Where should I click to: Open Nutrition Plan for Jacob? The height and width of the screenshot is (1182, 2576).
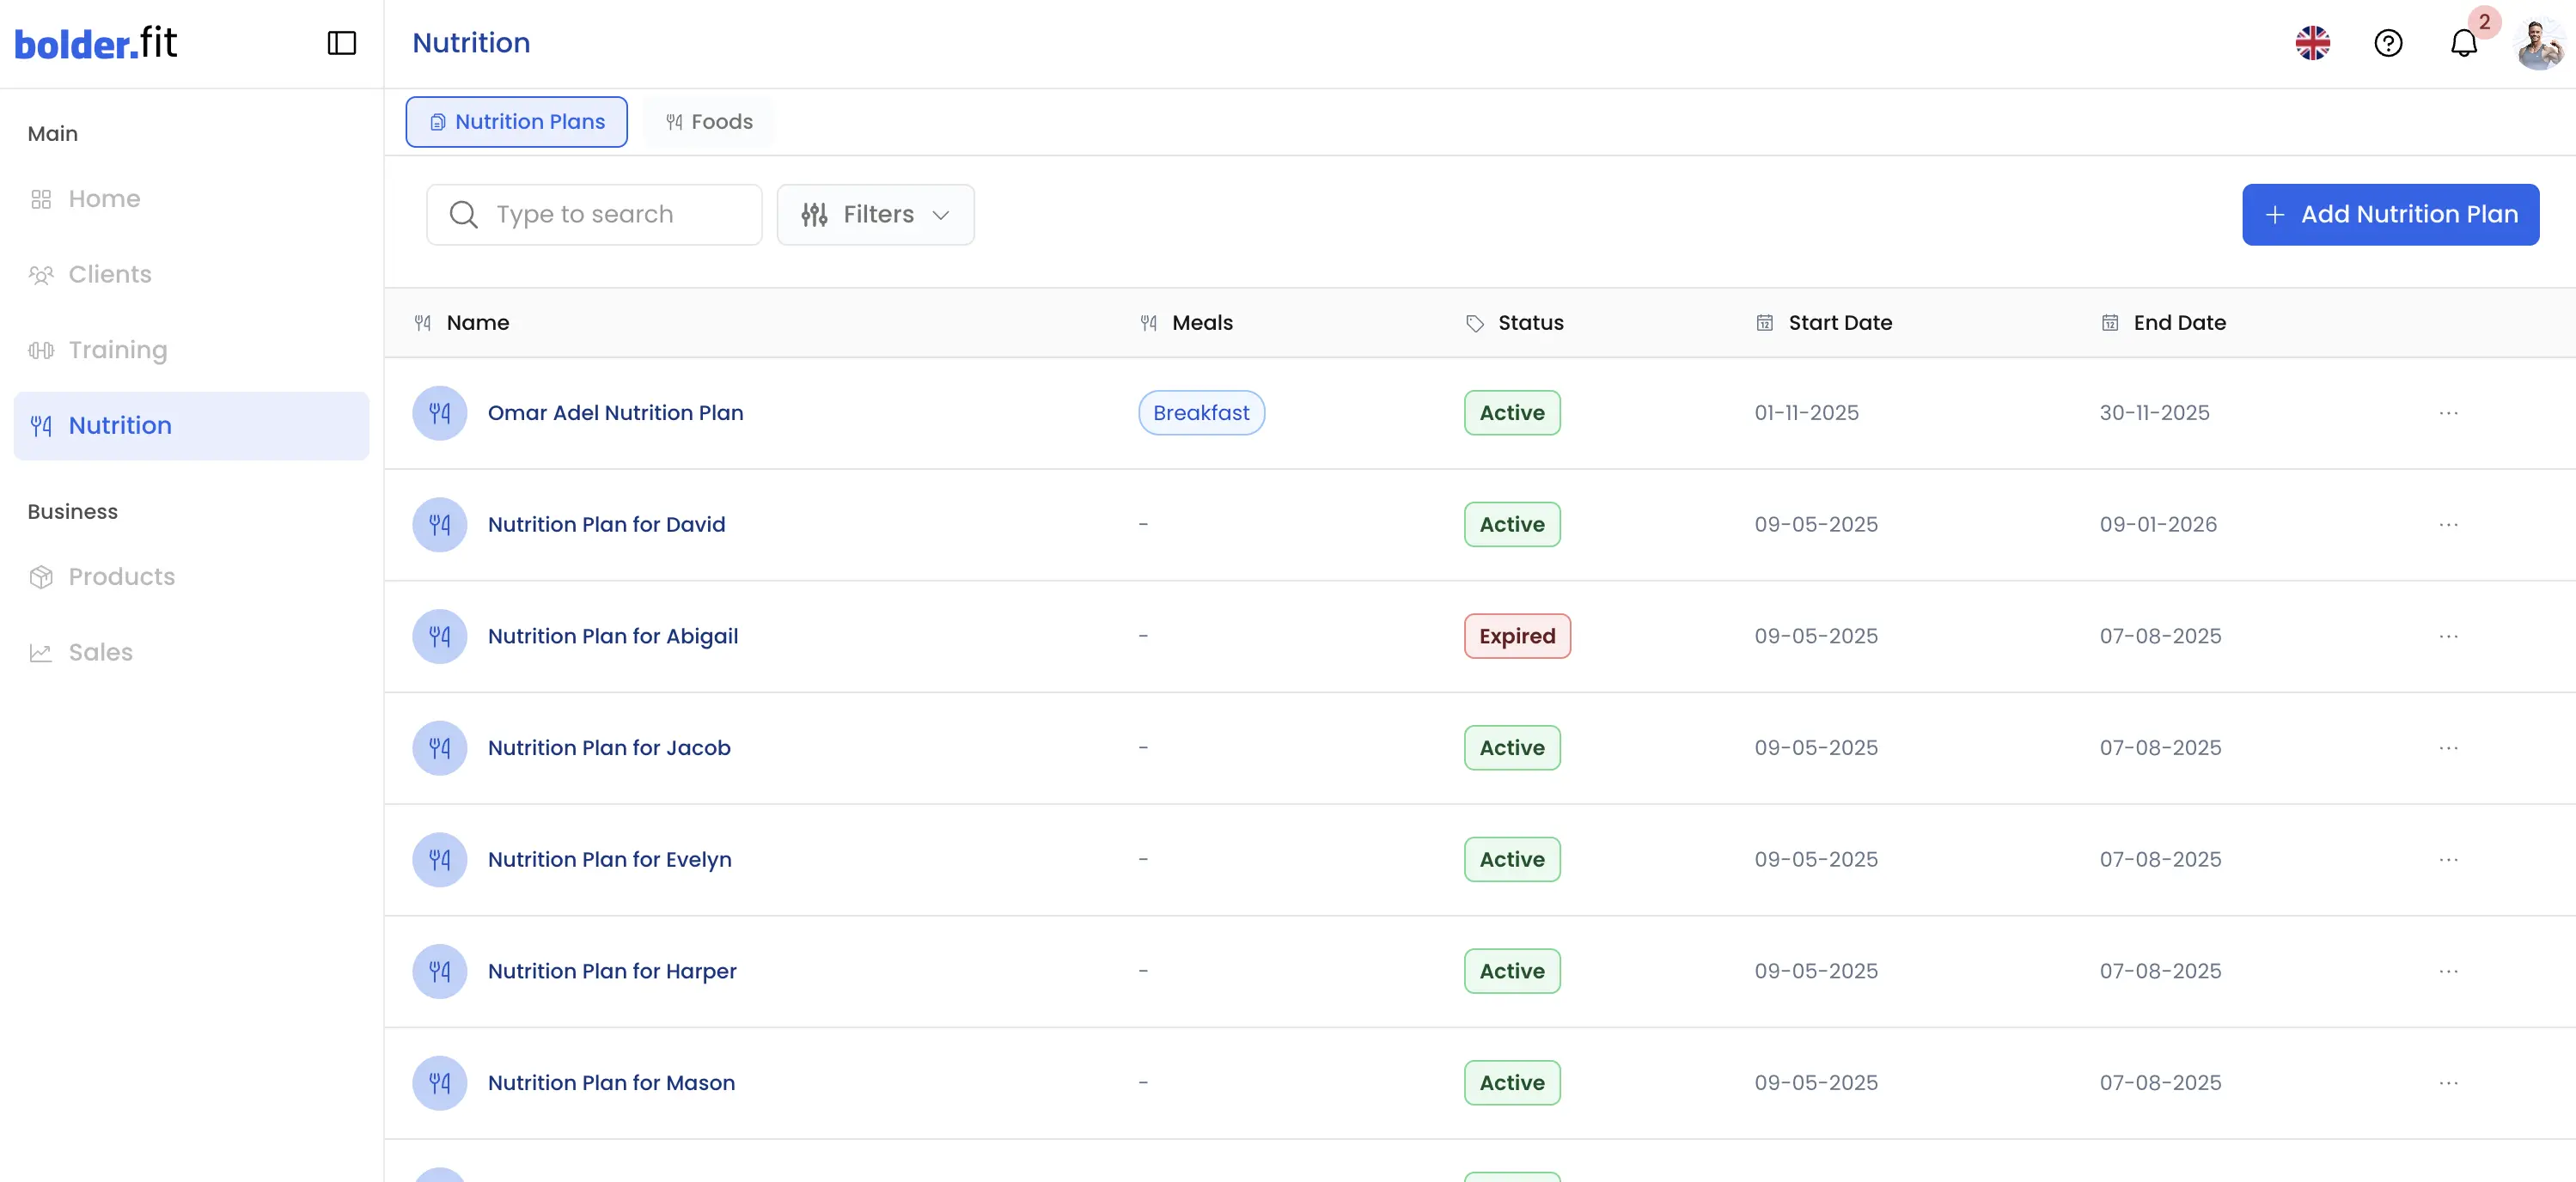pos(609,748)
